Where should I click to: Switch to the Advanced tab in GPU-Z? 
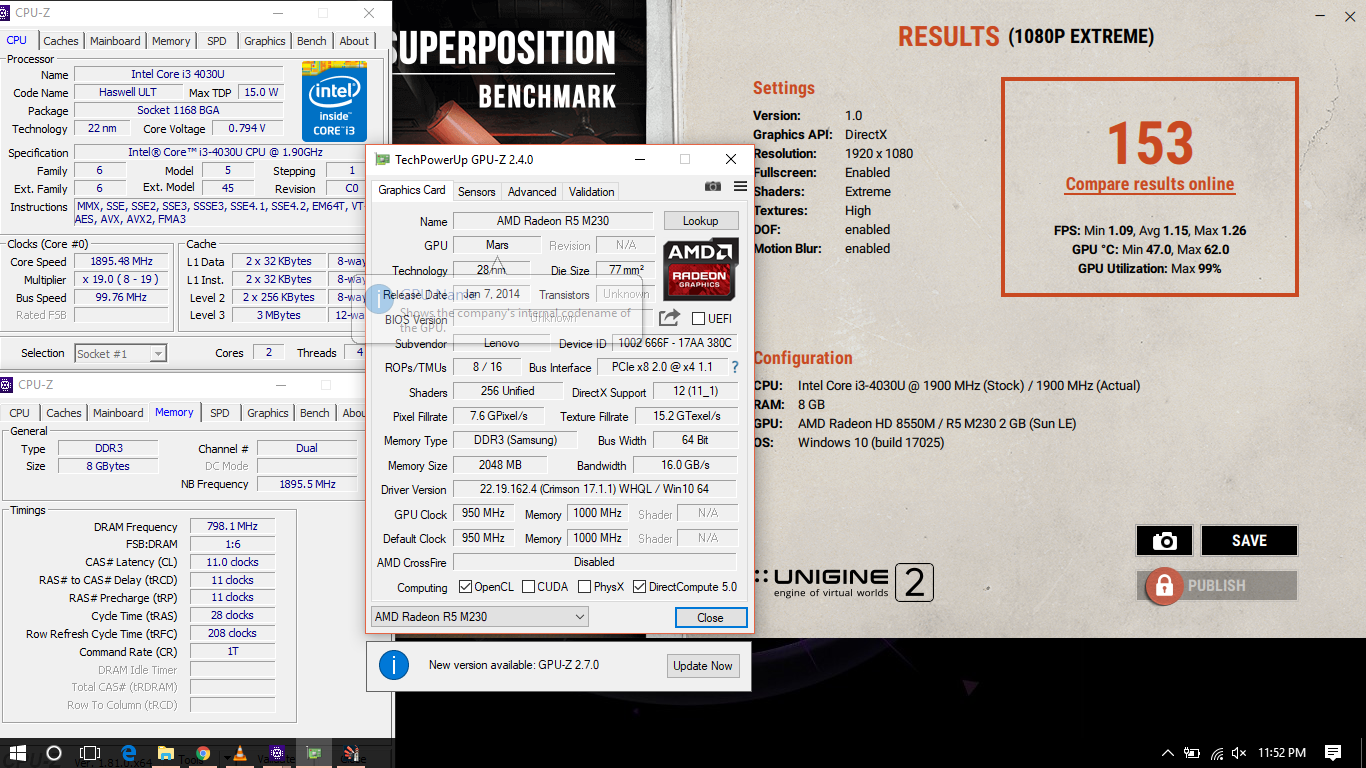pyautogui.click(x=532, y=192)
